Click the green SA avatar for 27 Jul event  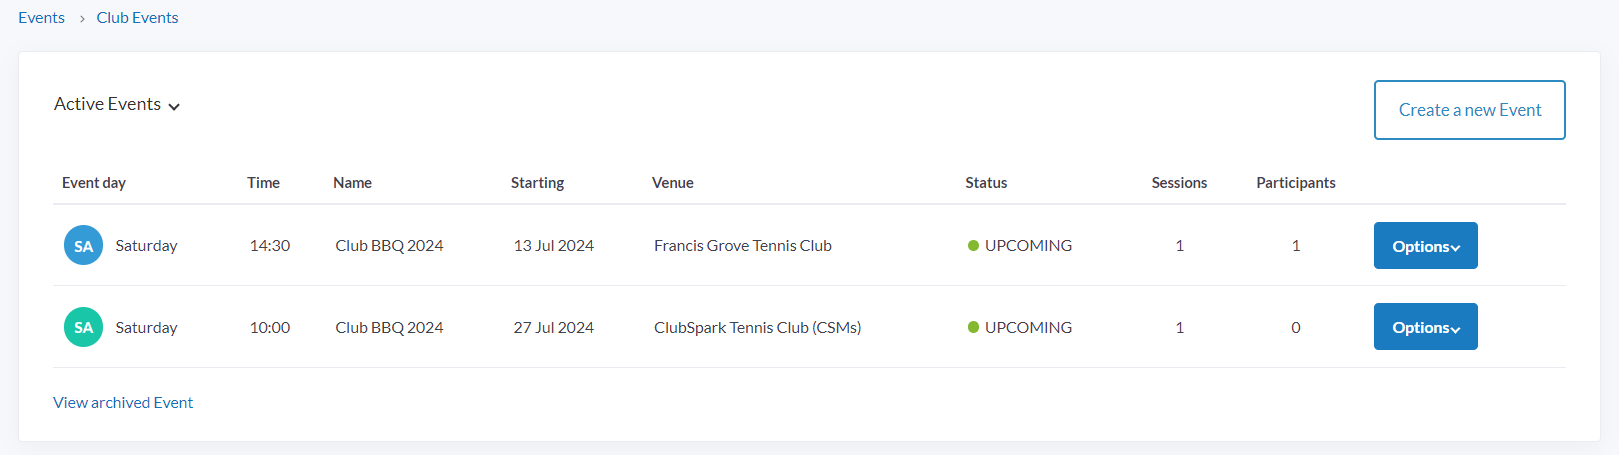(83, 327)
